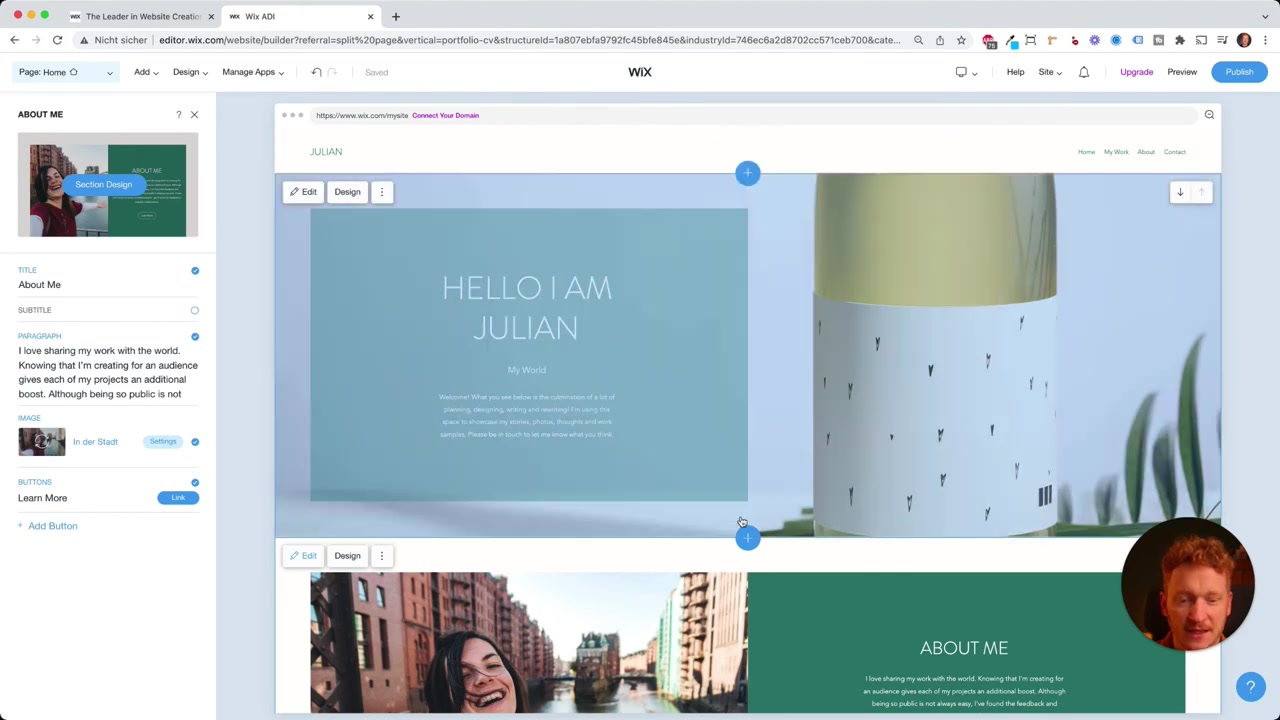Screen dimensions: 1280x720
Task: Click Section Design on the thumbnail
Action: coord(103,185)
